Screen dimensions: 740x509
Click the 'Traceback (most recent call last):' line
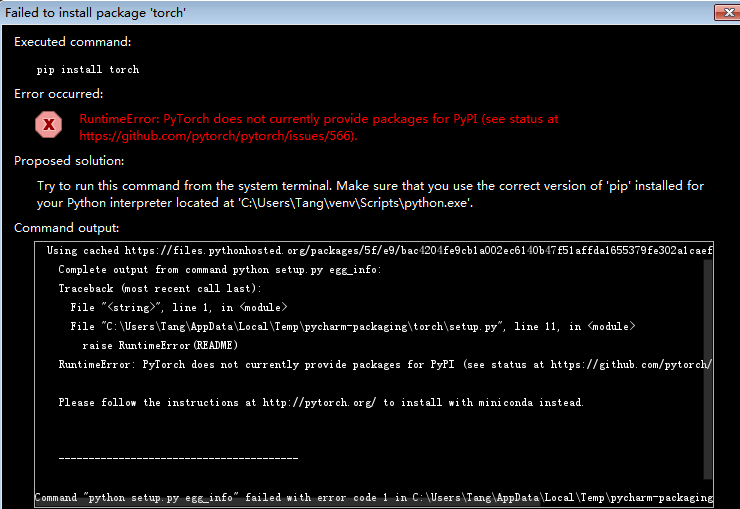tap(160, 289)
